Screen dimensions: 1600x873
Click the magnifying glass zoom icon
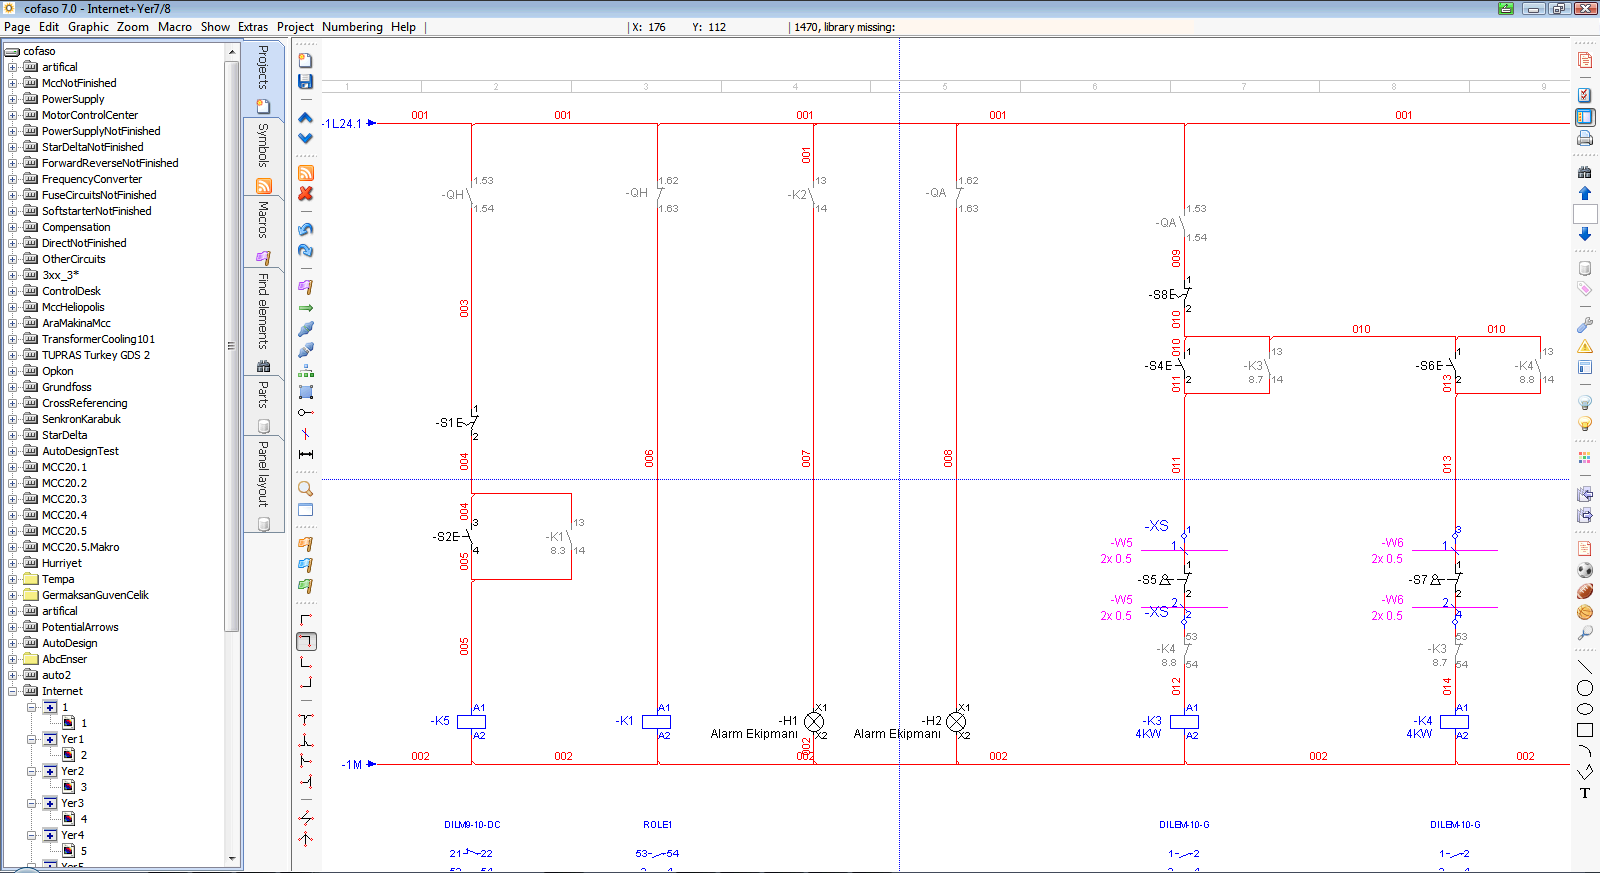point(305,489)
